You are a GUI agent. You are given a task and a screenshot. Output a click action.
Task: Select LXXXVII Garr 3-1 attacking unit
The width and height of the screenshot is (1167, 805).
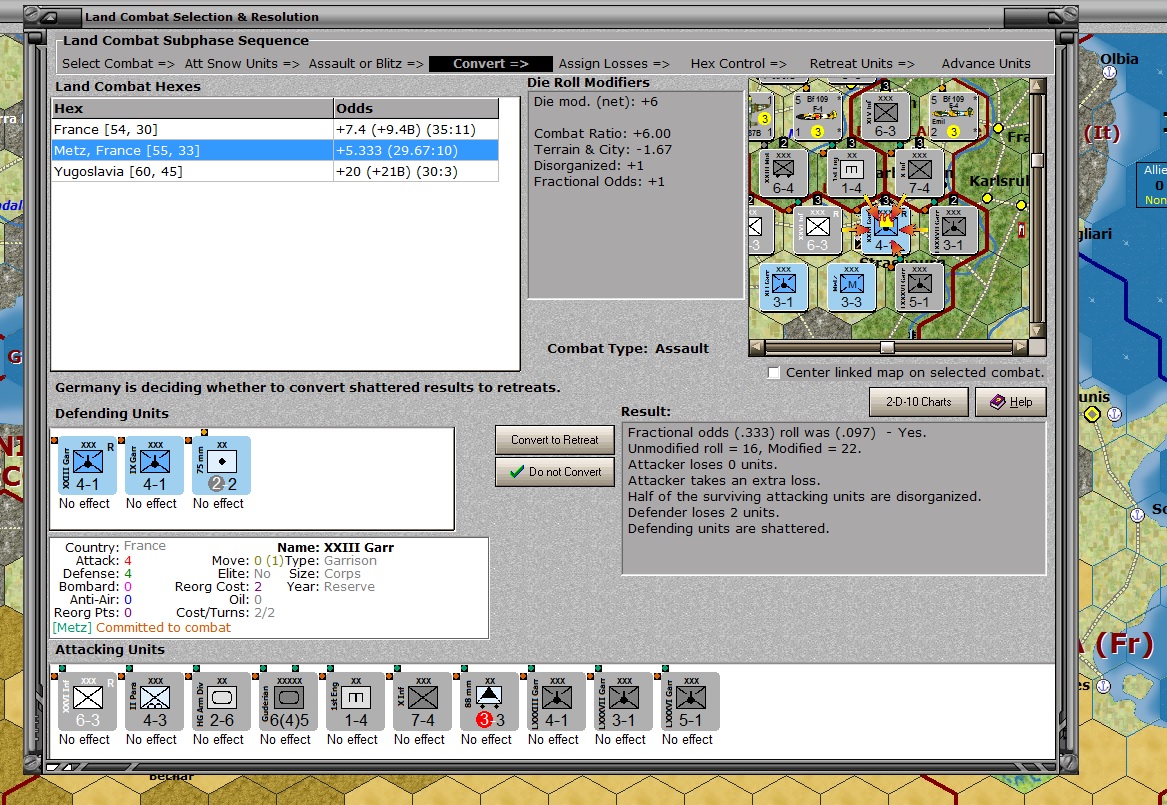pos(623,702)
